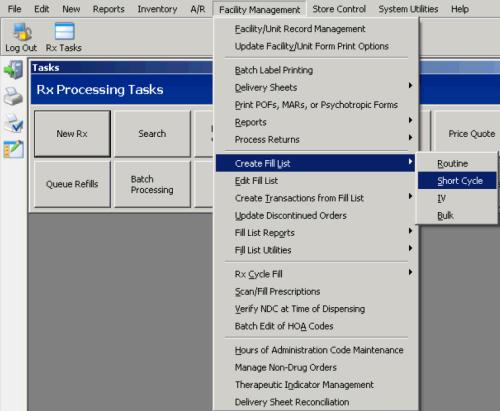Viewport: 500px width, 411px height.
Task: Open the Store Control menu
Action: point(339,9)
